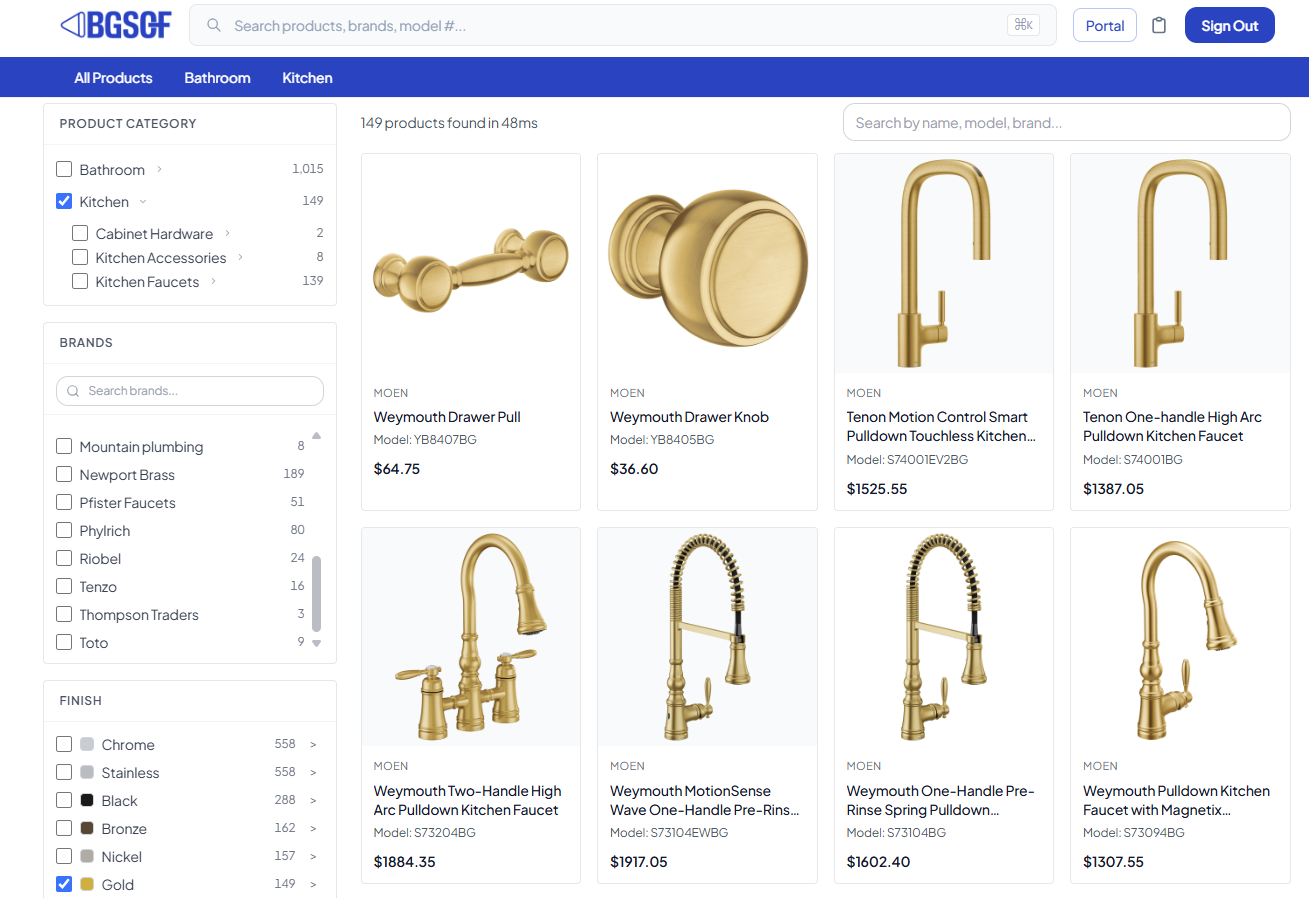This screenshot has width=1309, height=898.
Task: Check the Kitchen Accessories checkbox
Action: (x=80, y=257)
